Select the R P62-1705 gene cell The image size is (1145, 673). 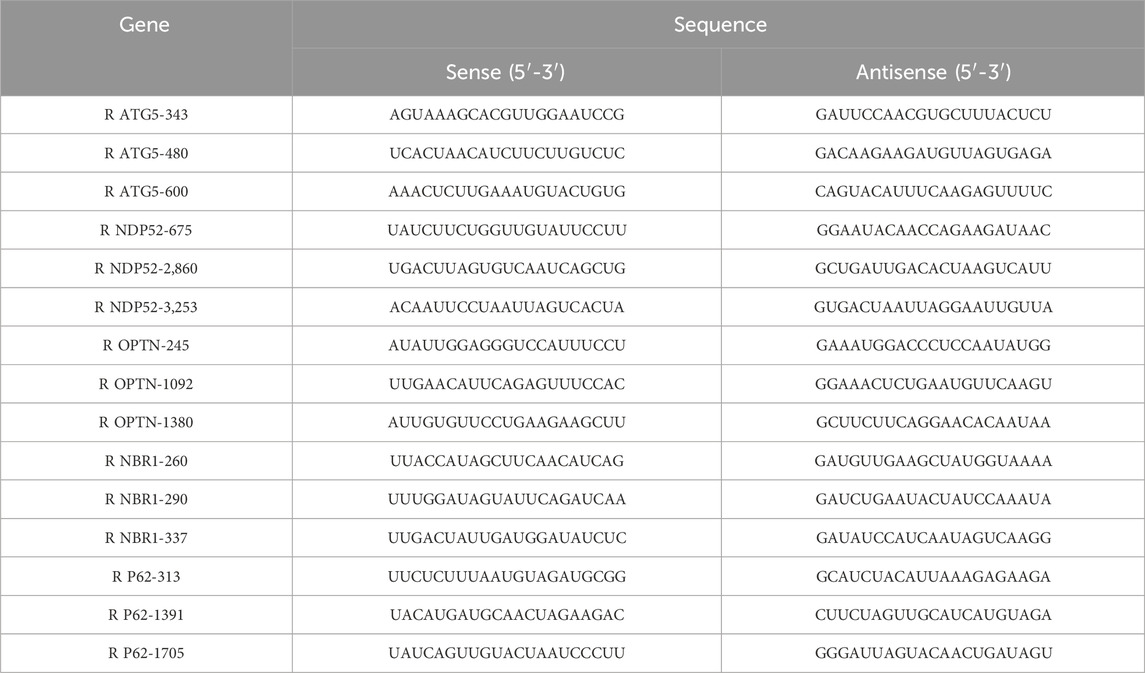point(146,653)
